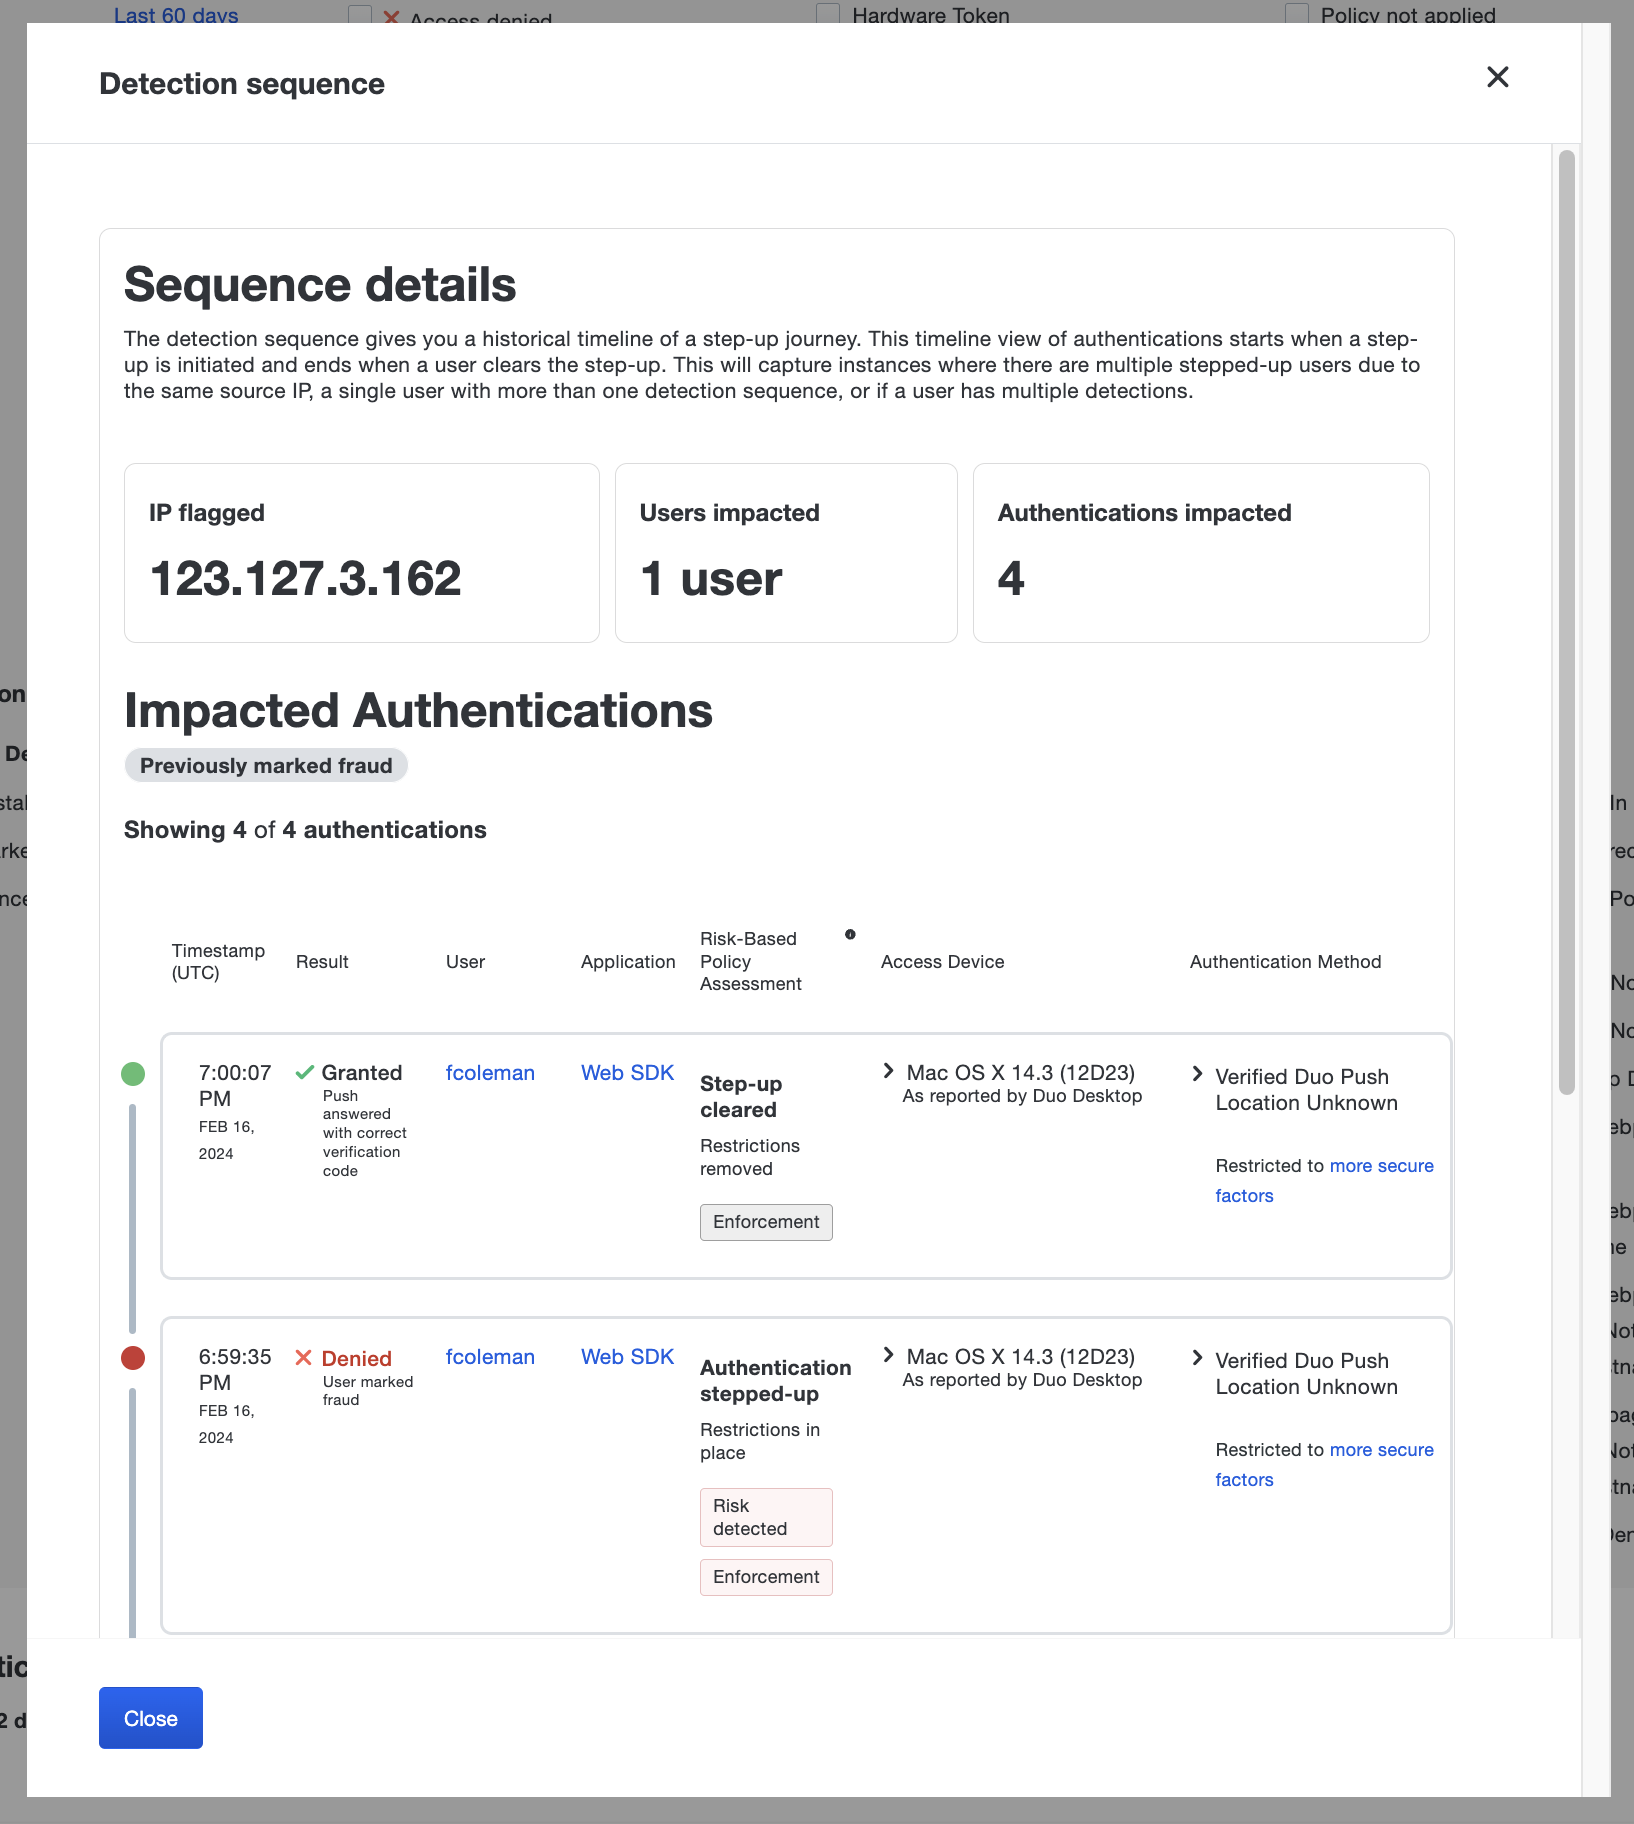The height and width of the screenshot is (1824, 1634).
Task: Click the green checkmark beside the Granted result
Action: tap(305, 1071)
